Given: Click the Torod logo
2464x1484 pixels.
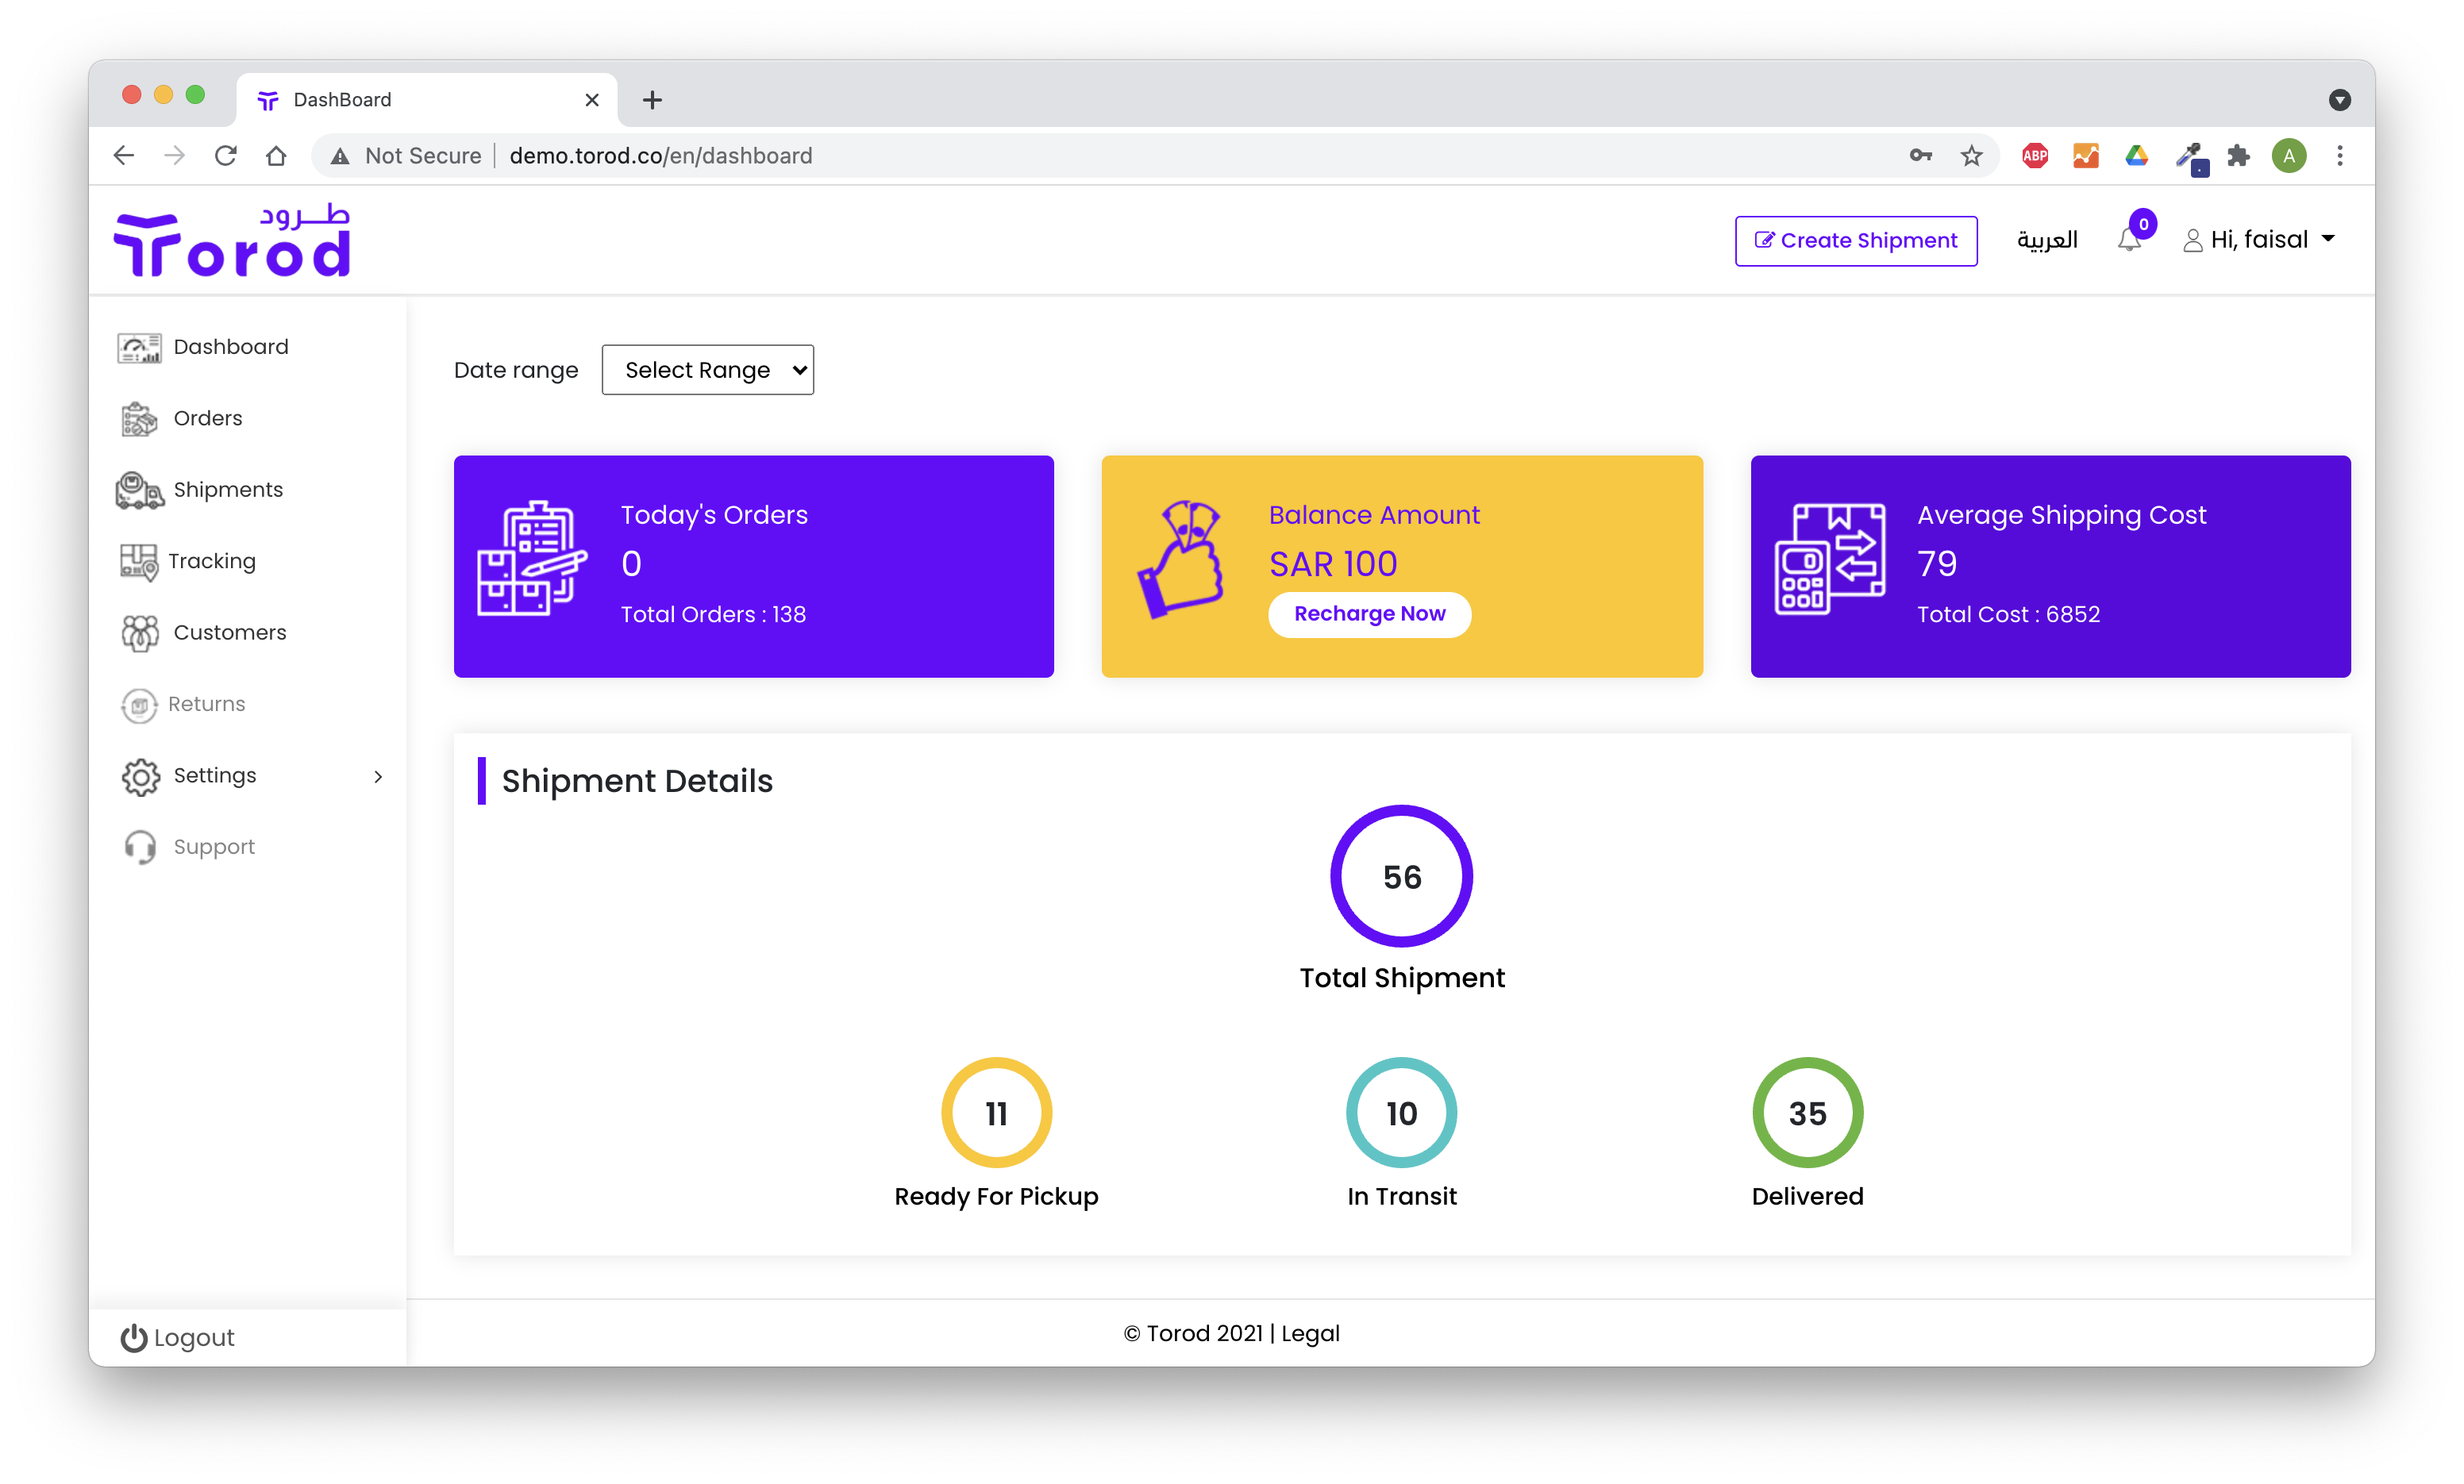Looking at the screenshot, I should [x=232, y=243].
